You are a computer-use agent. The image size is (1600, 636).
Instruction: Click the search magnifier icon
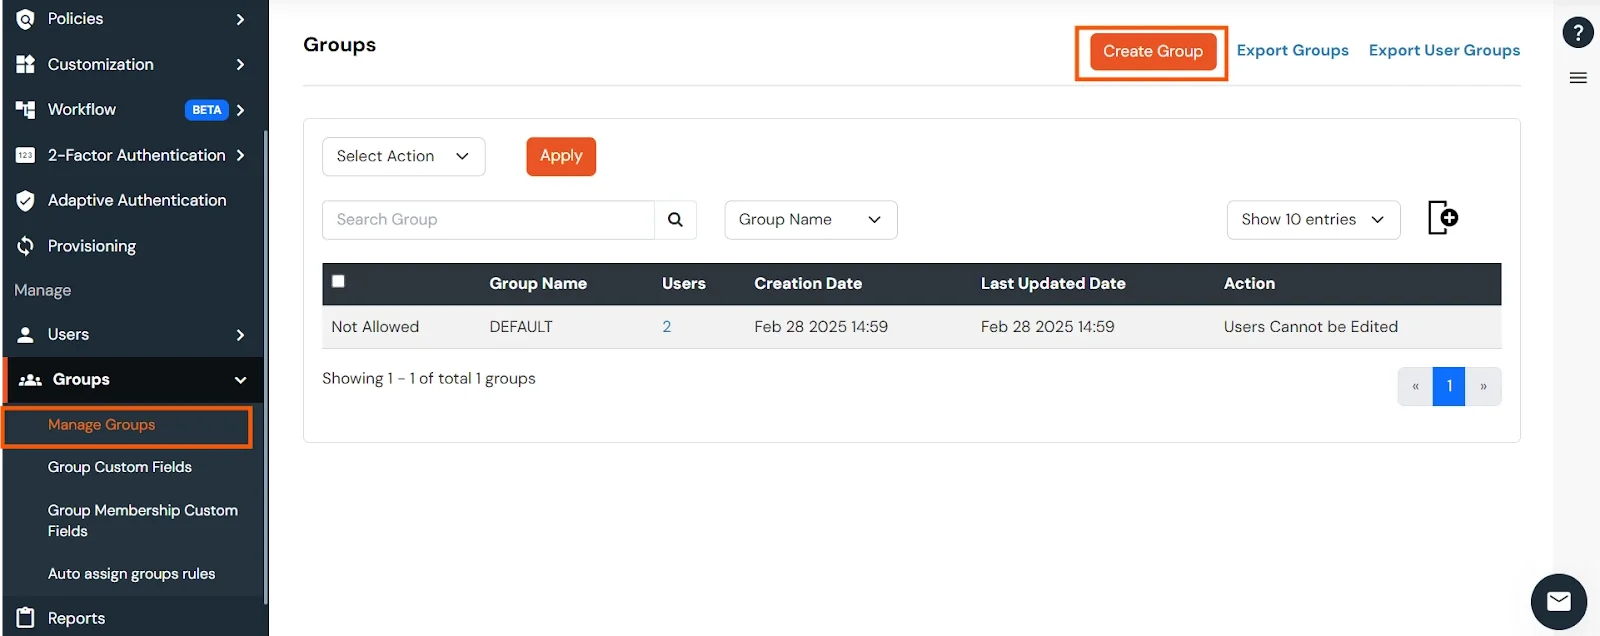click(676, 220)
